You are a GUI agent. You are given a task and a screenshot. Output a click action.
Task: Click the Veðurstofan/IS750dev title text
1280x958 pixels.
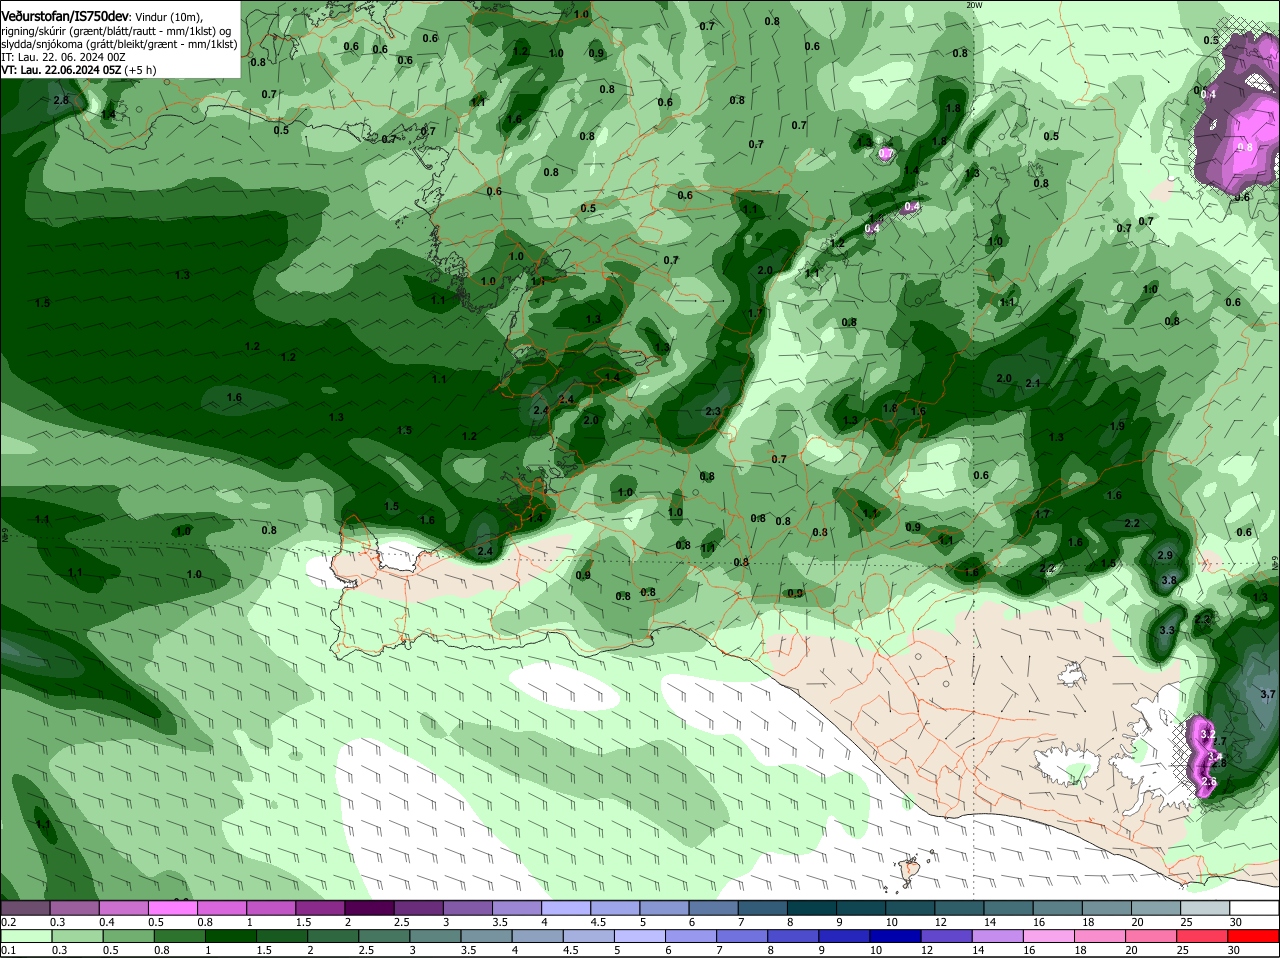[x=65, y=17]
